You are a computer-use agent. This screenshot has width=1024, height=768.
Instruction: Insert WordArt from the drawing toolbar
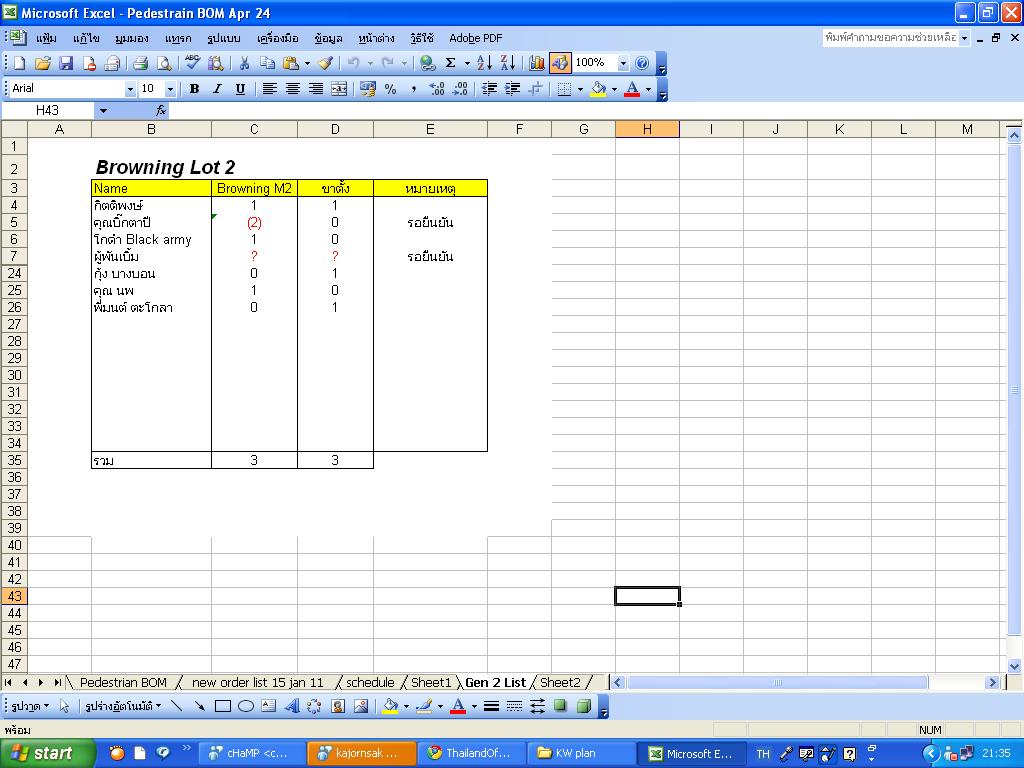tap(292, 706)
